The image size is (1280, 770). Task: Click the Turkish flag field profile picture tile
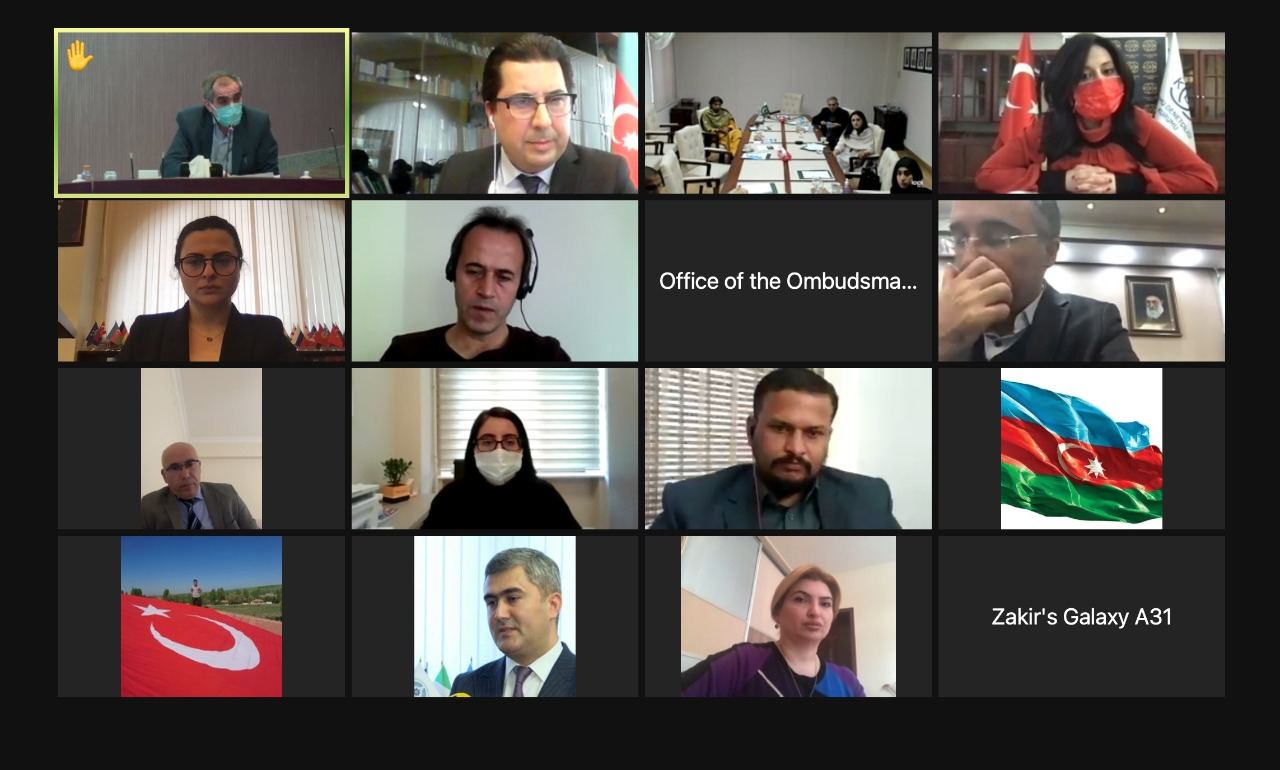pyautogui.click(x=201, y=616)
